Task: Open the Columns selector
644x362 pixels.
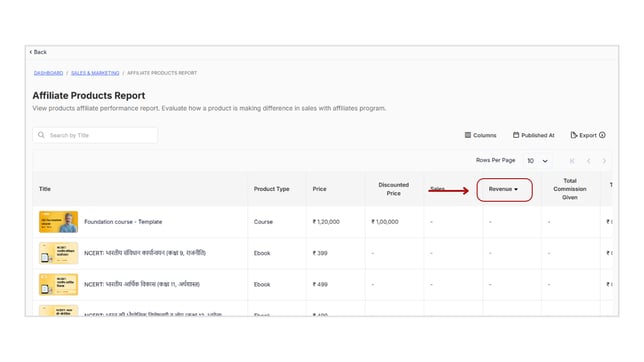Action: tap(480, 135)
